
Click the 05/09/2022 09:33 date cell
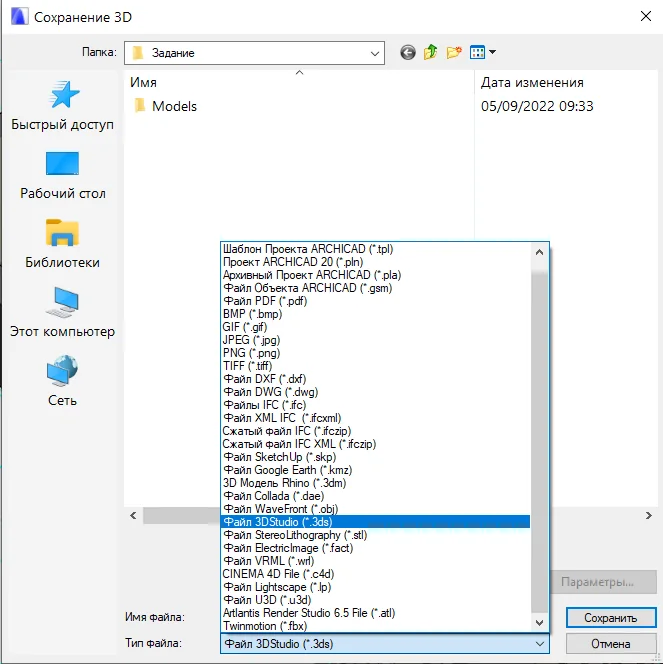pyautogui.click(x=537, y=106)
